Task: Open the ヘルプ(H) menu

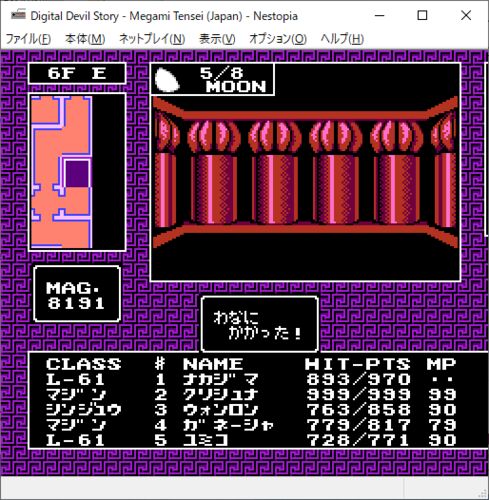Action: tap(342, 39)
